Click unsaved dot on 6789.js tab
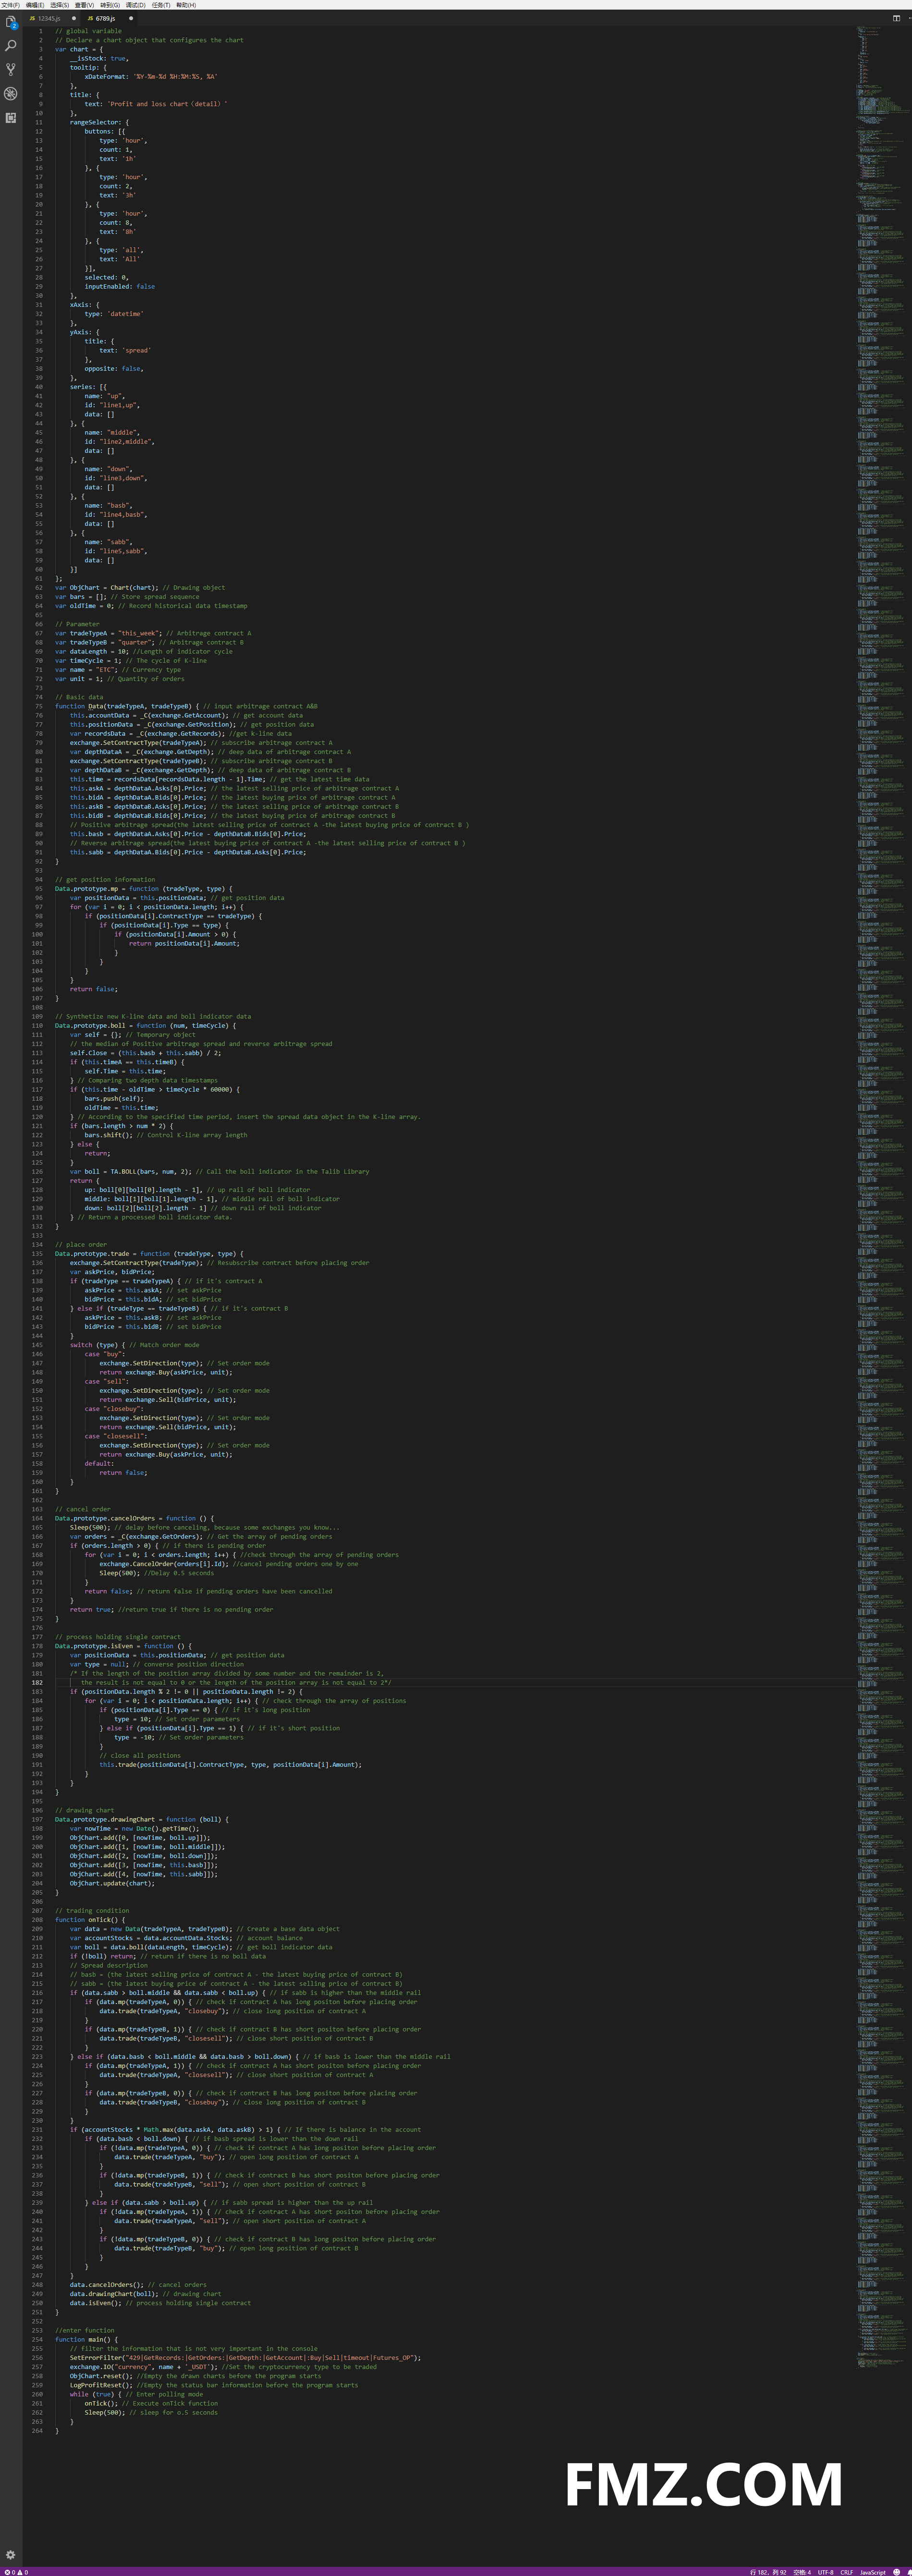This screenshot has width=912, height=2576. 131,18
